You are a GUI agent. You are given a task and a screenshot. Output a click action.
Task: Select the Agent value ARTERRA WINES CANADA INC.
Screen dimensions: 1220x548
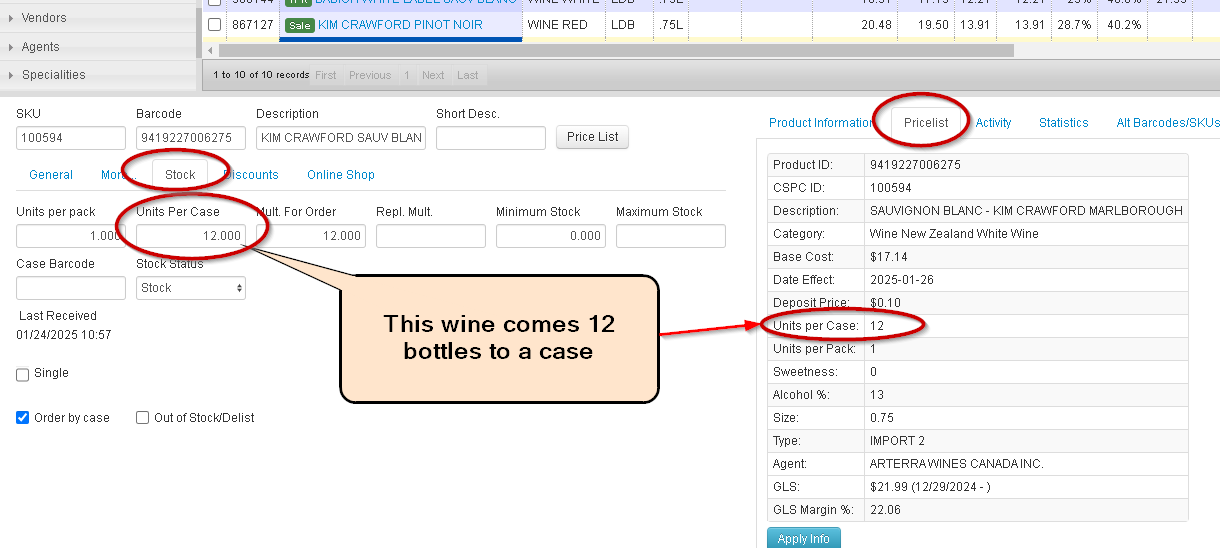pos(957,464)
